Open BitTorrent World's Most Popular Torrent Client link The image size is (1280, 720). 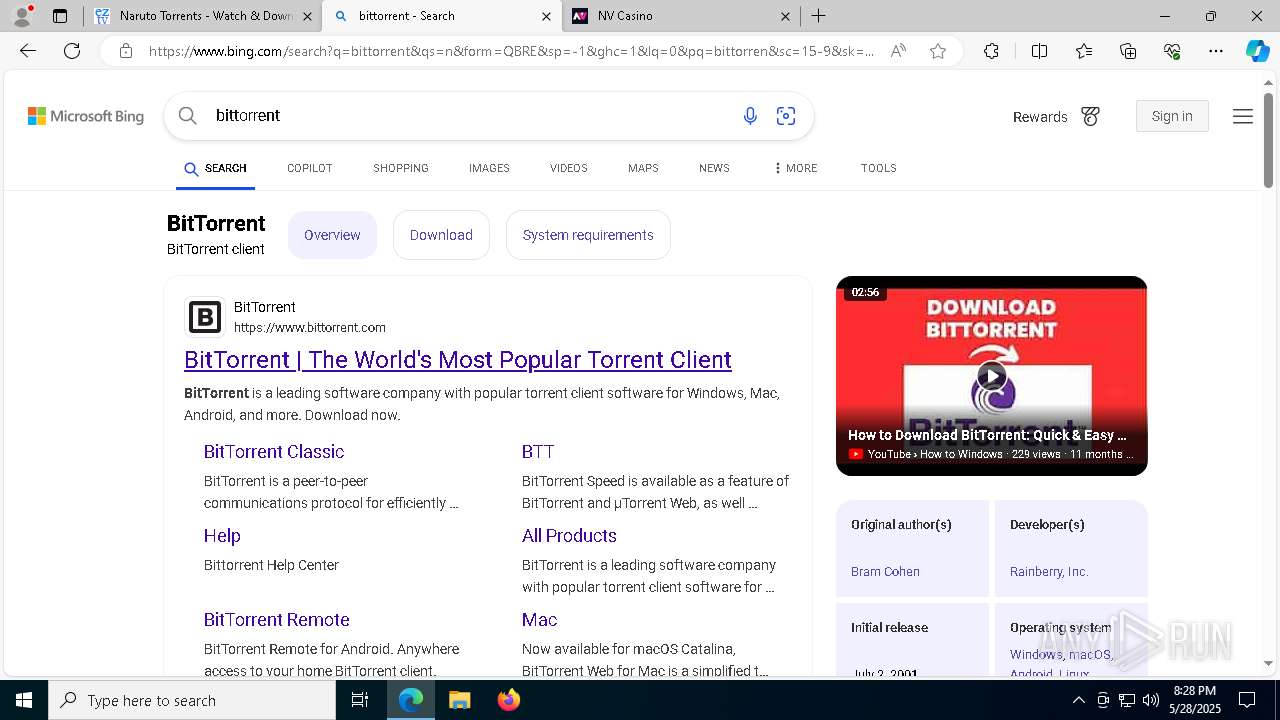pyautogui.click(x=458, y=360)
